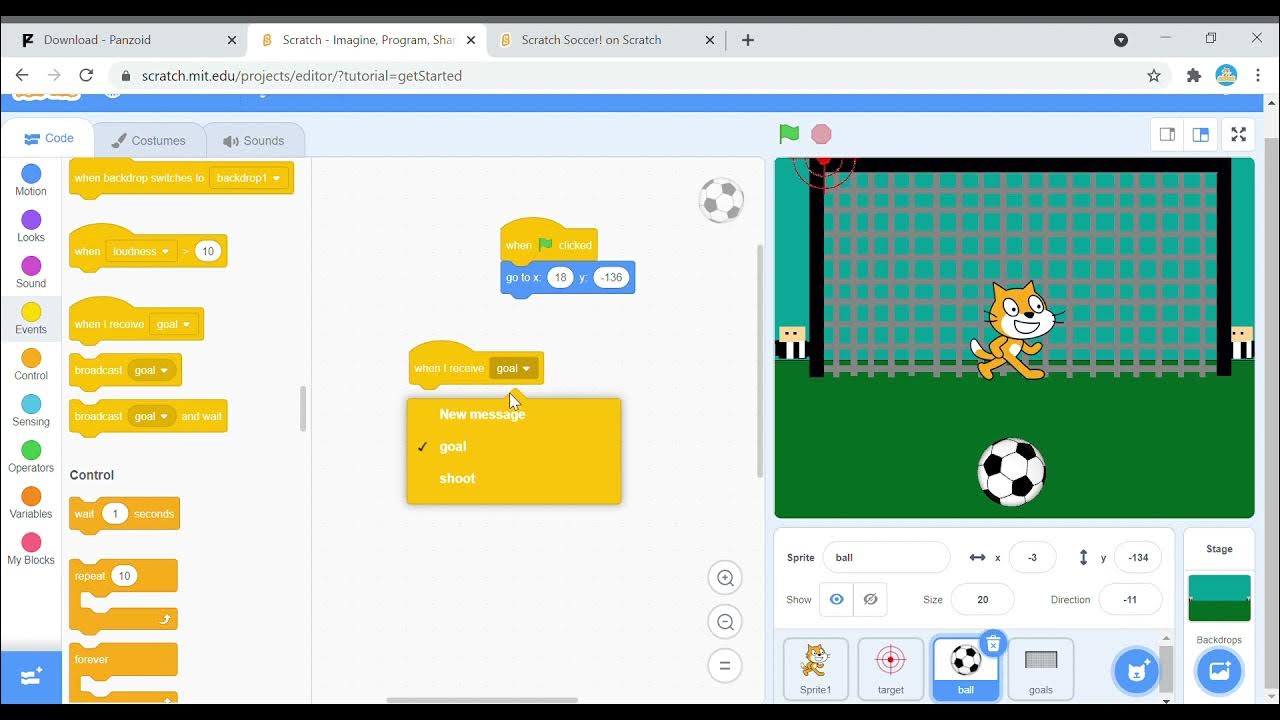Switch to large stage layout

tap(1201, 134)
